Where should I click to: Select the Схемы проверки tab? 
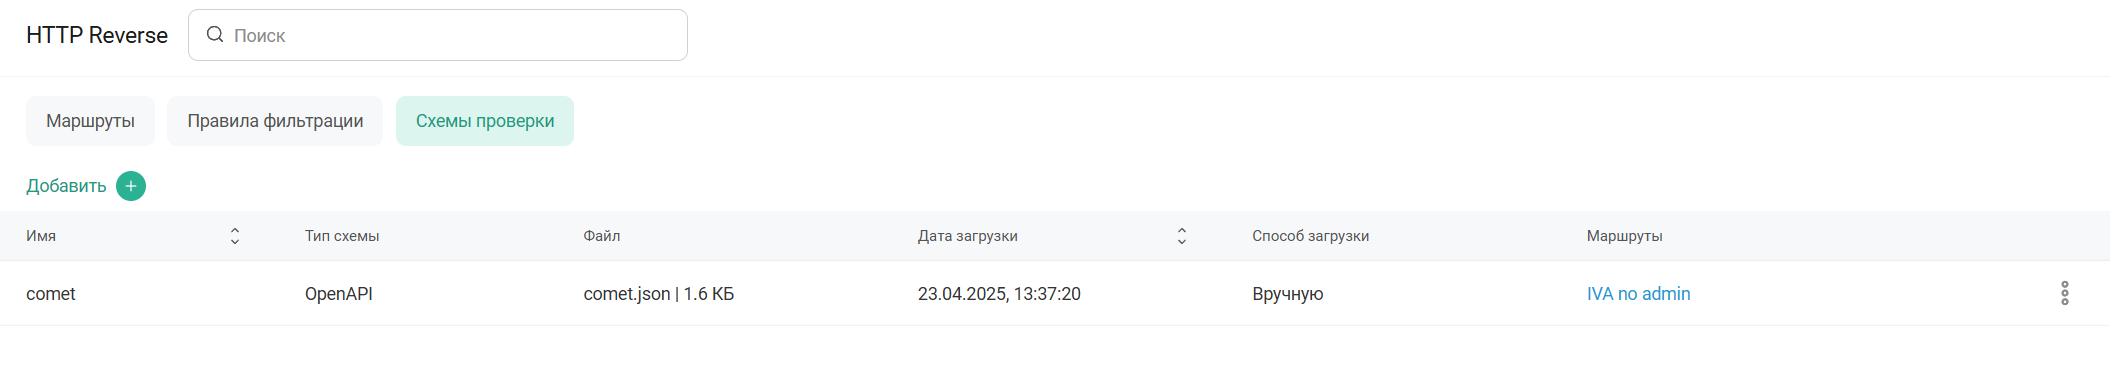(485, 121)
